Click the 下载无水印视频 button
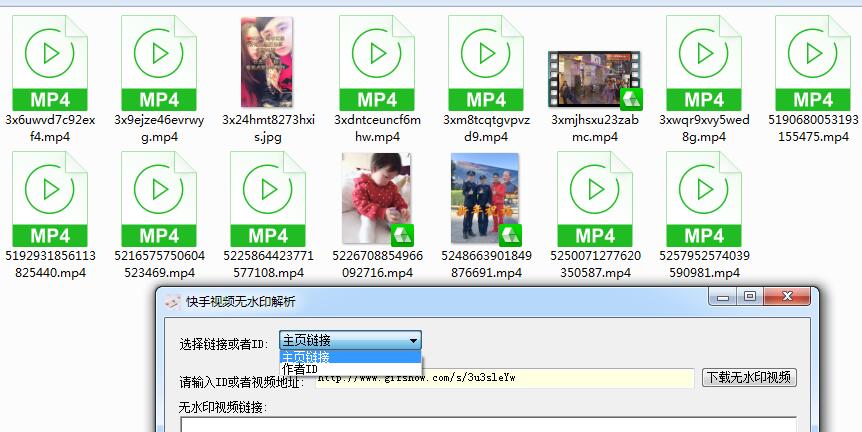862x432 pixels. tap(749, 377)
